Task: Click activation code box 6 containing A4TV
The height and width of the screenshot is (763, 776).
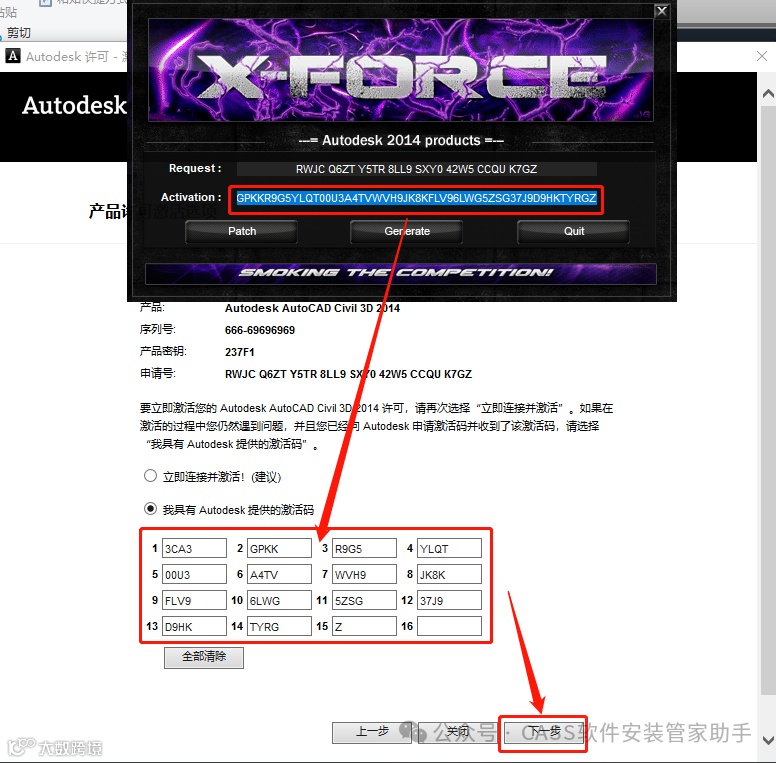Action: coord(279,574)
